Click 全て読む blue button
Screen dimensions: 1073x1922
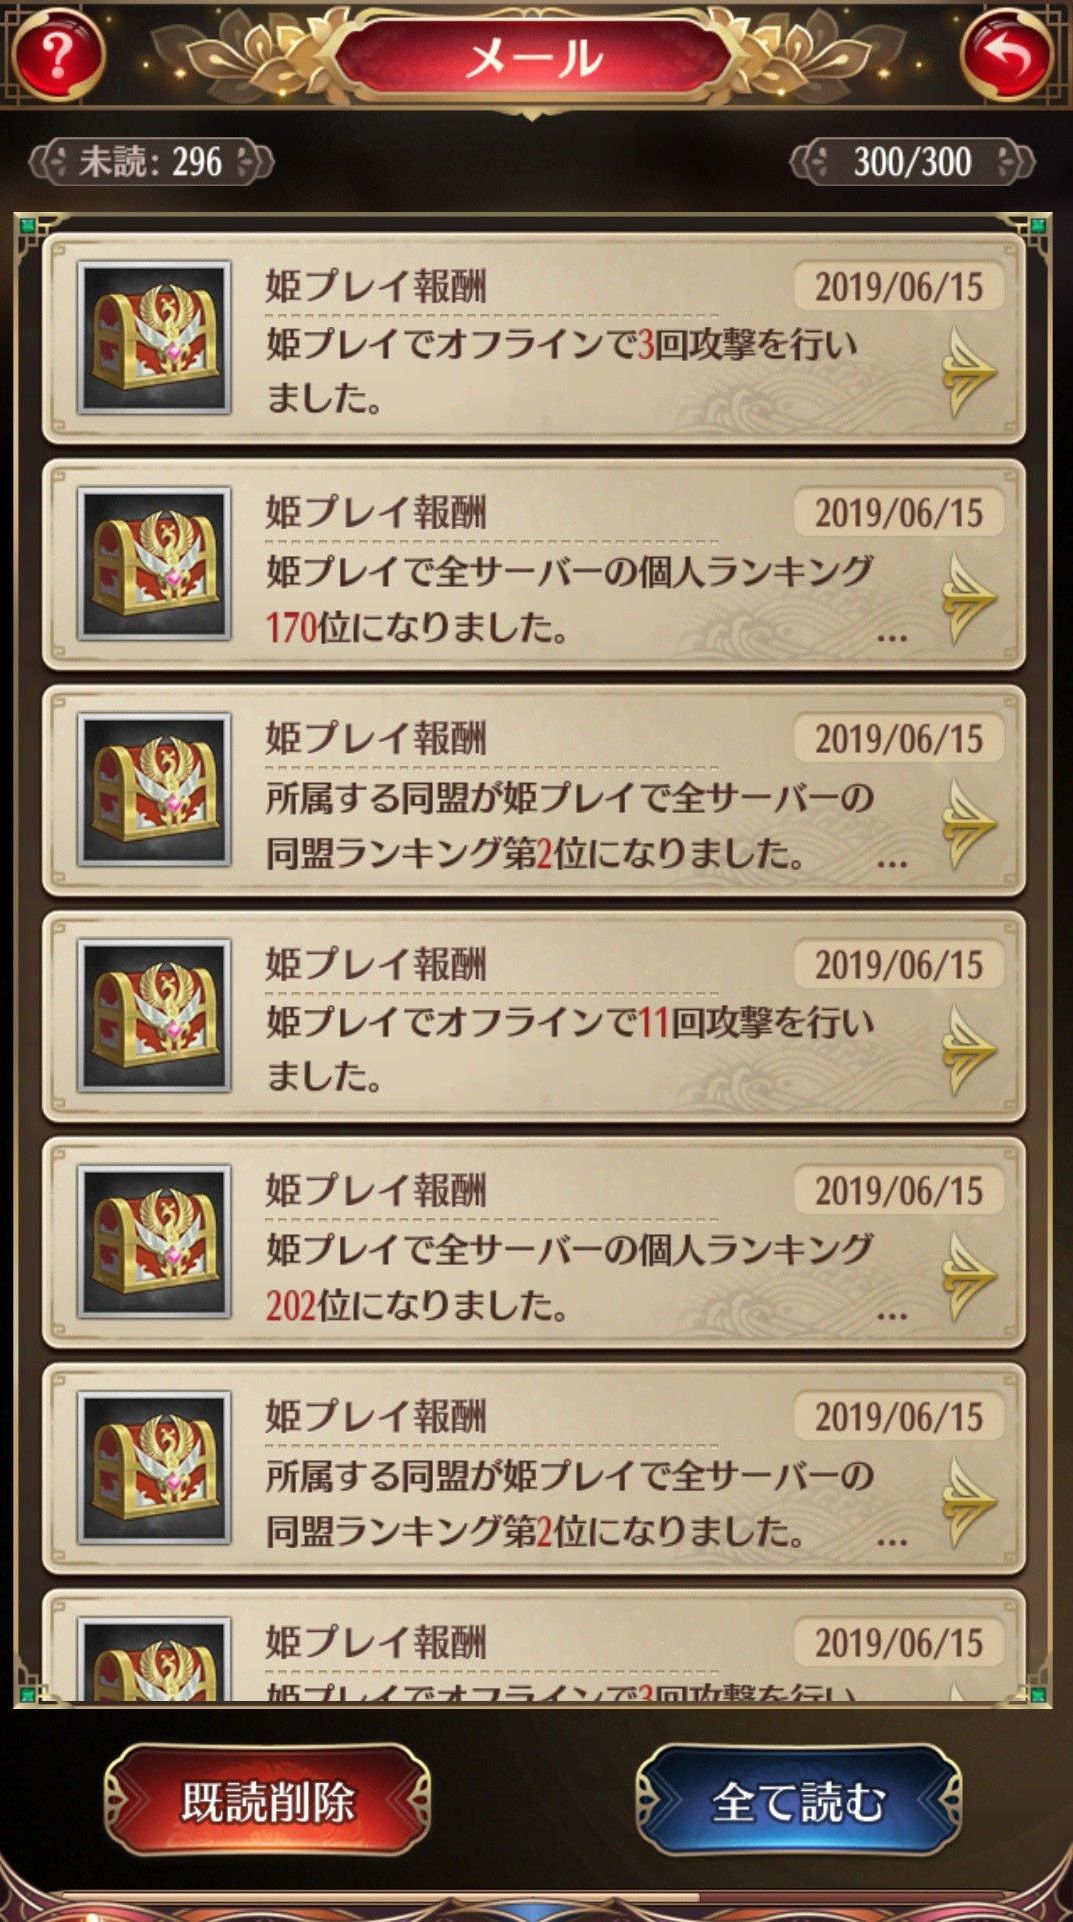tap(798, 1801)
